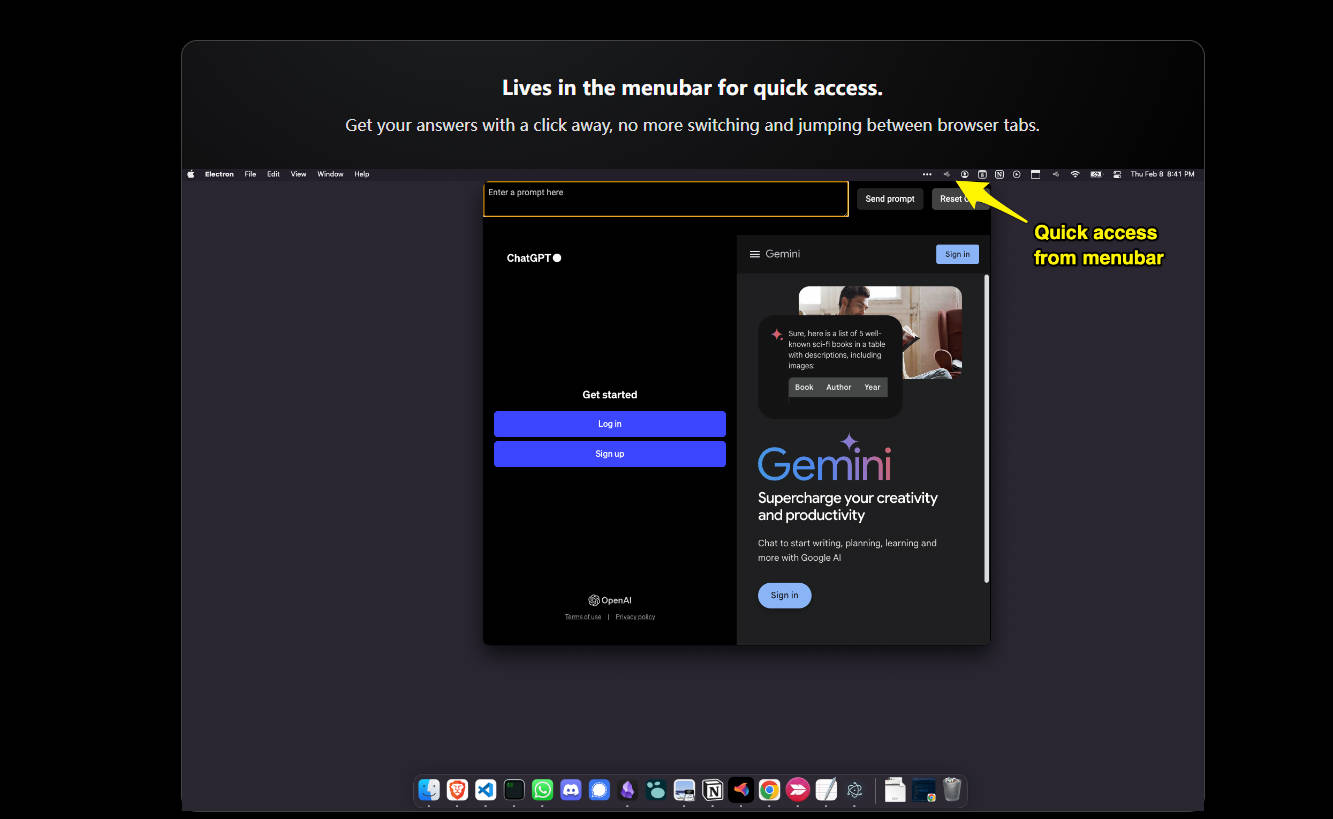Open the File menu
The image size is (1333, 819).
(x=250, y=174)
